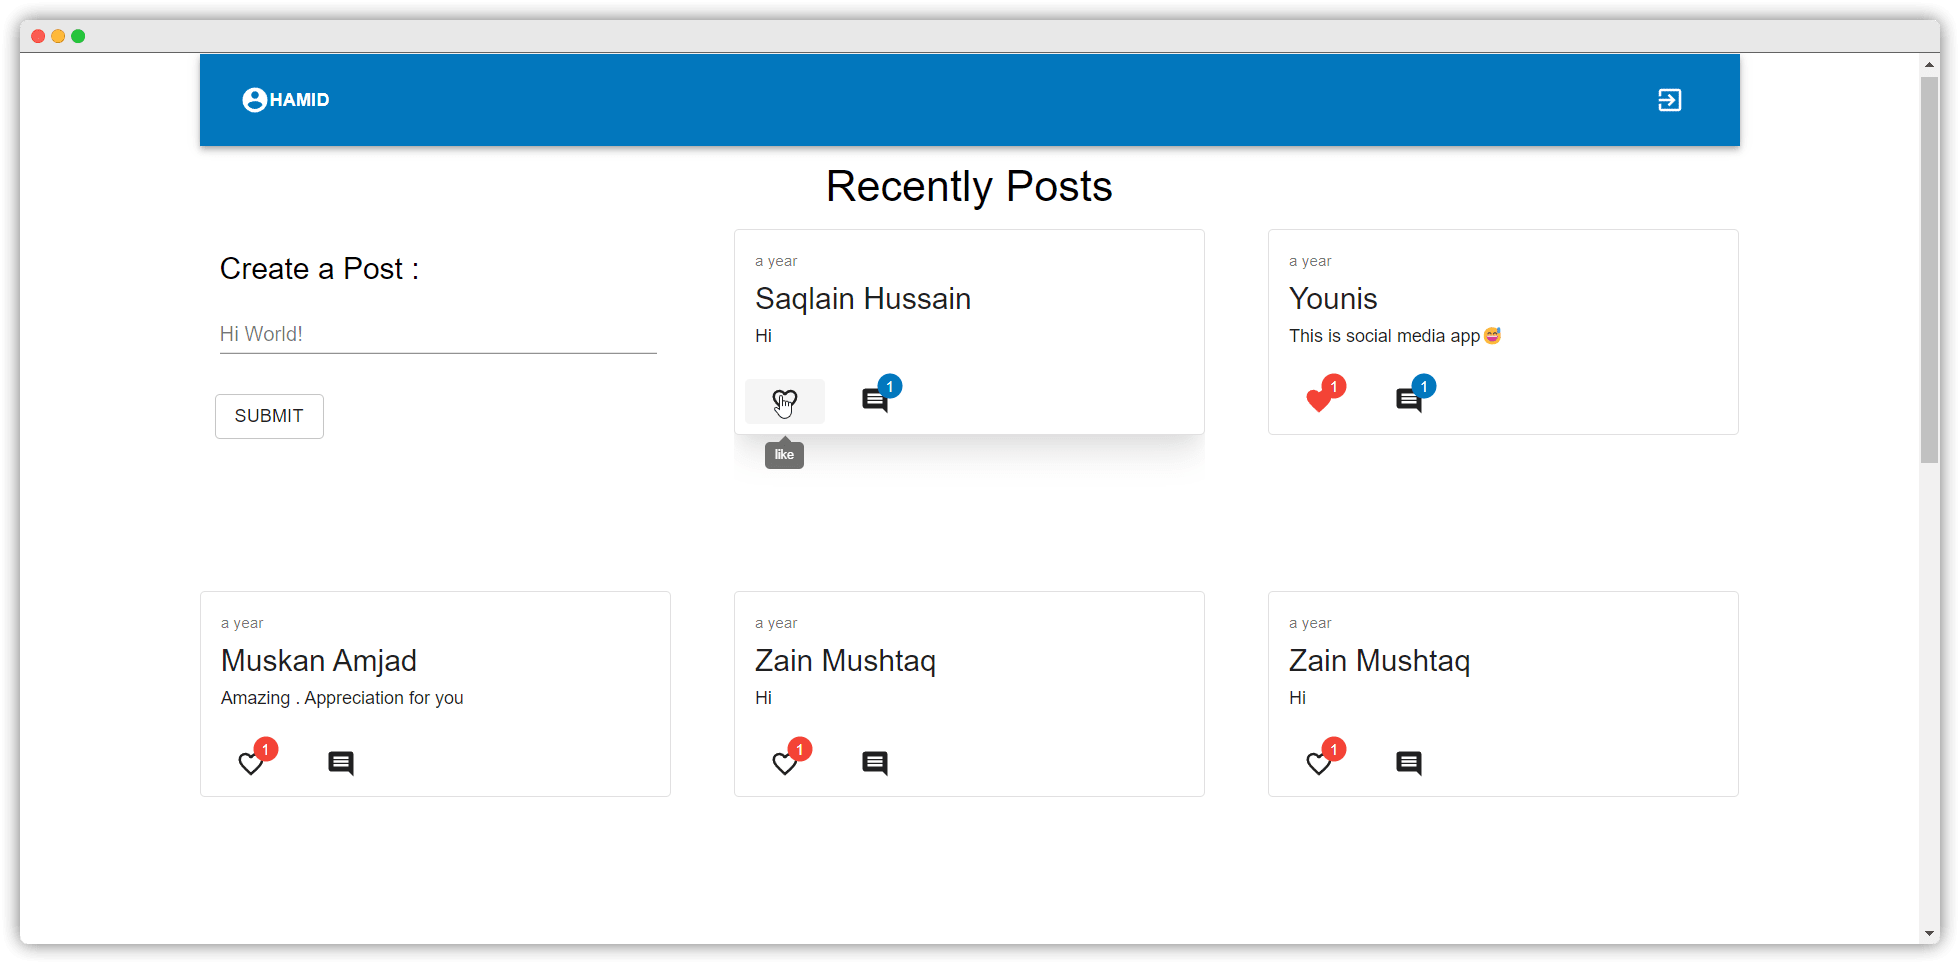Image resolution: width=1960 pixels, height=964 pixels.
Task: Click the Muskan Amjad post card text
Action: (342, 698)
